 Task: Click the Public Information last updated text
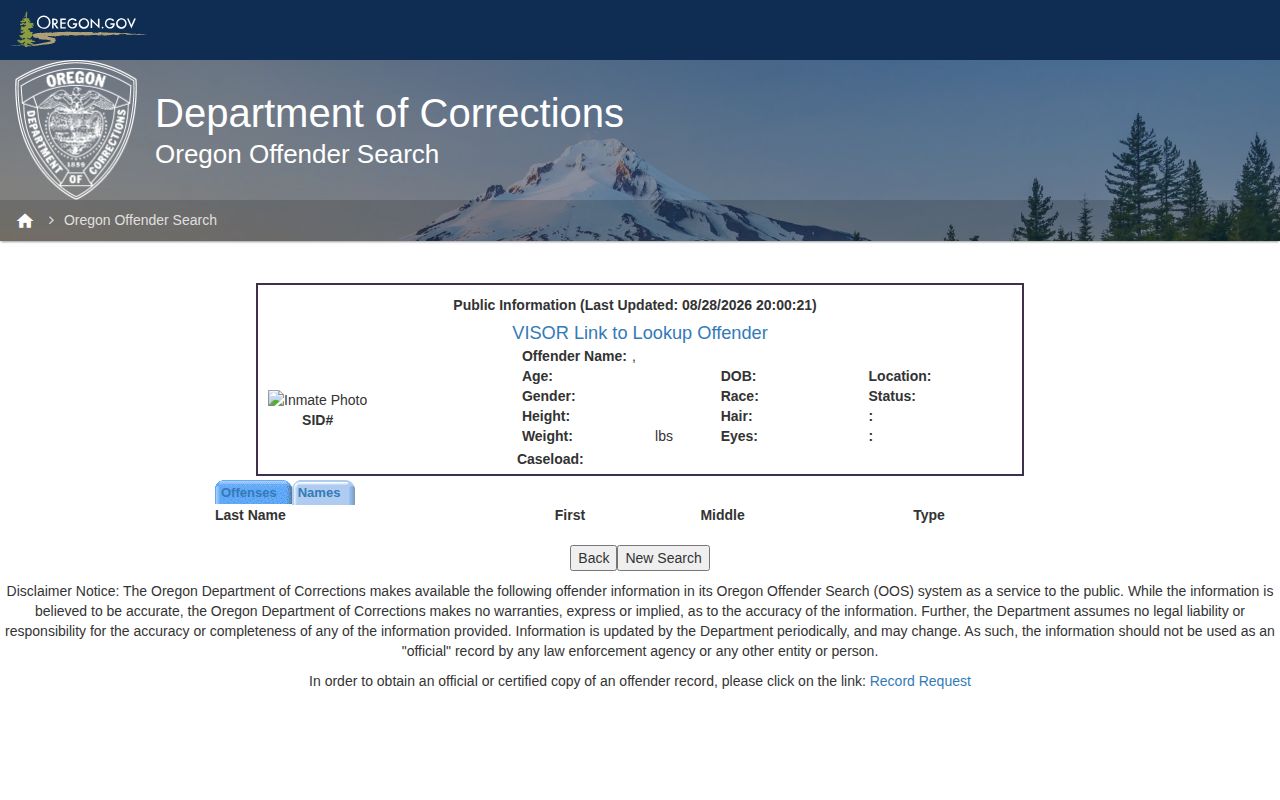pyautogui.click(x=635, y=305)
